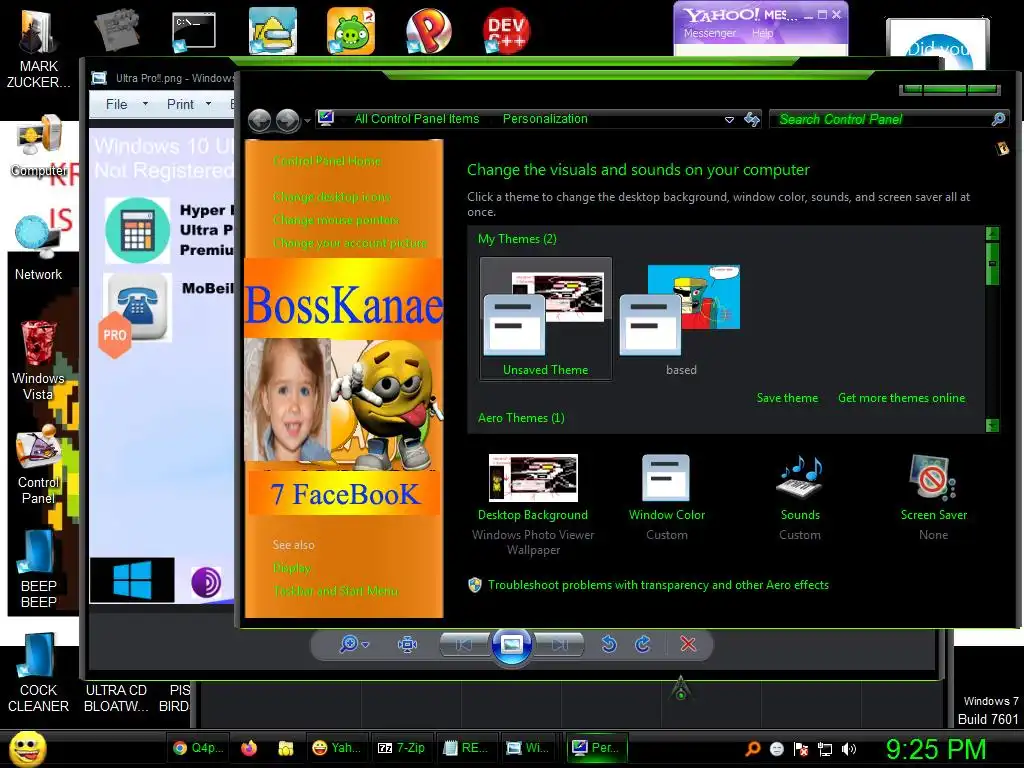Screen dimensions: 1024x768
Task: Open the Network desktop icon
Action: coord(38,248)
